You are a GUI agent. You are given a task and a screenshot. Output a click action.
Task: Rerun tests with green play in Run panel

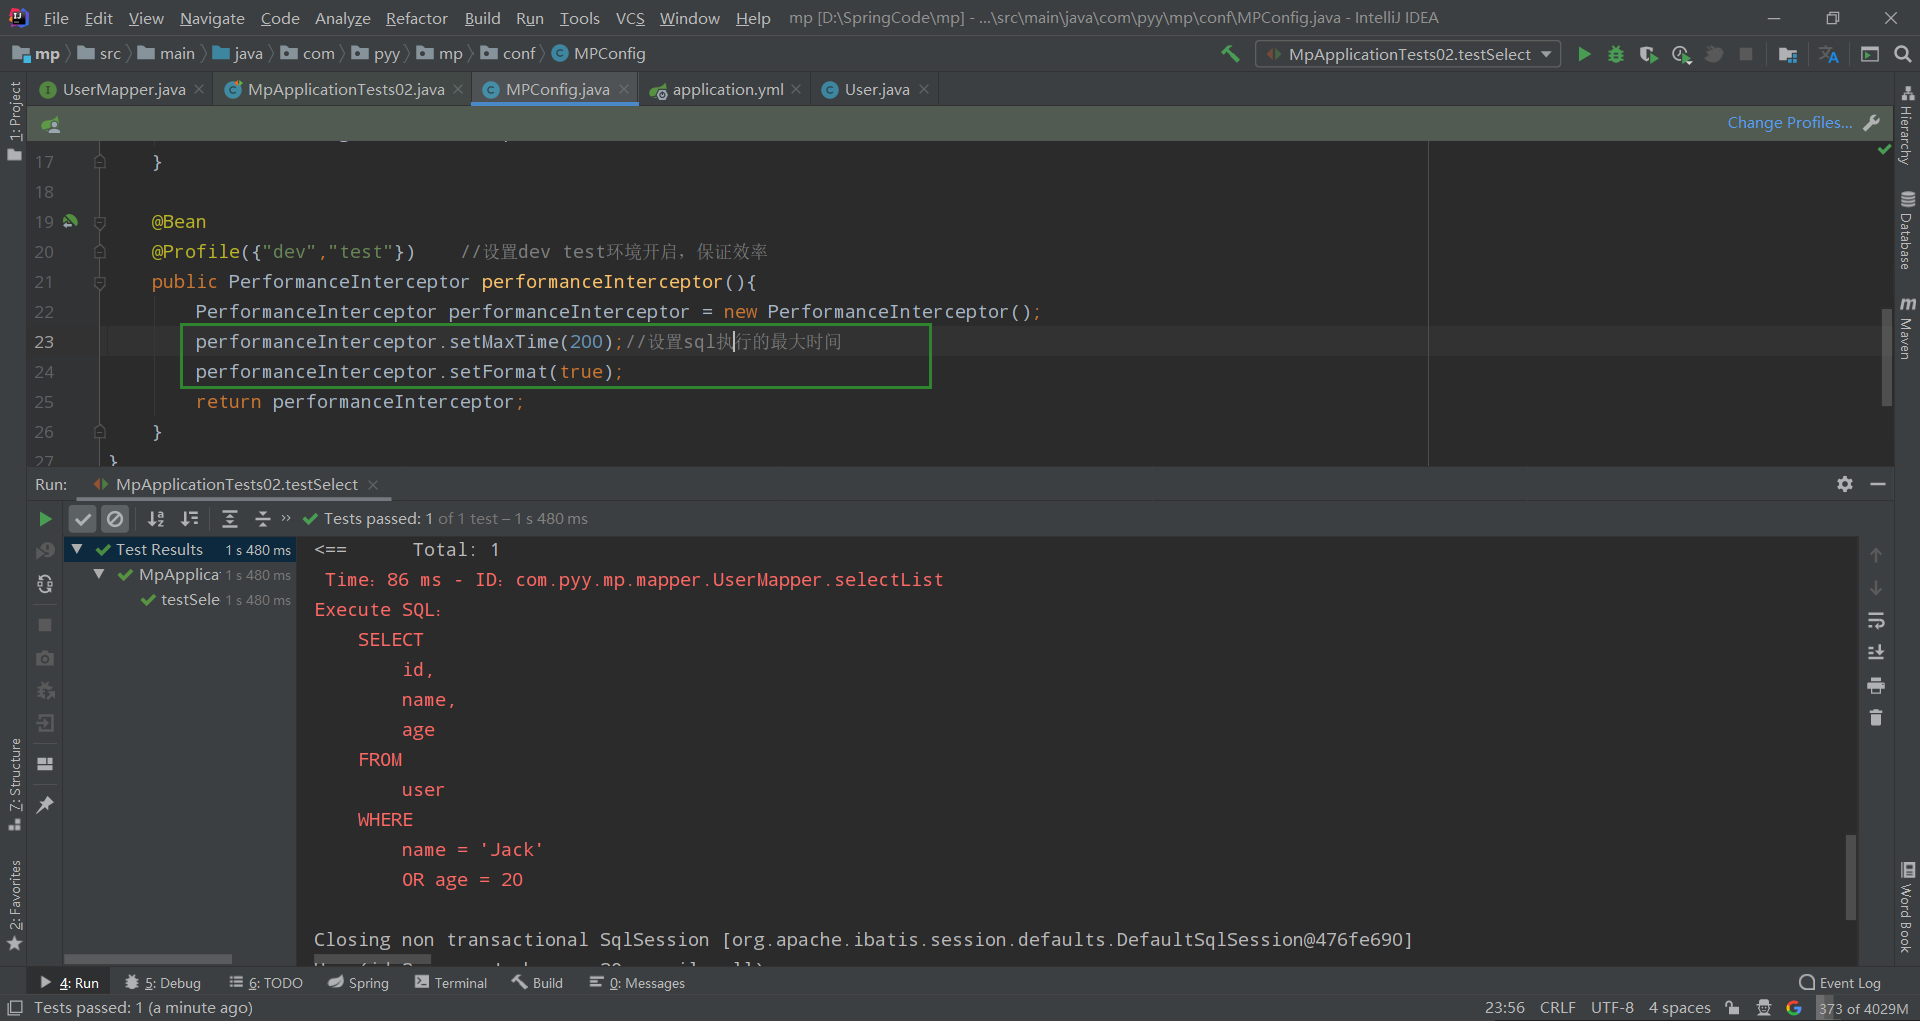[45, 519]
